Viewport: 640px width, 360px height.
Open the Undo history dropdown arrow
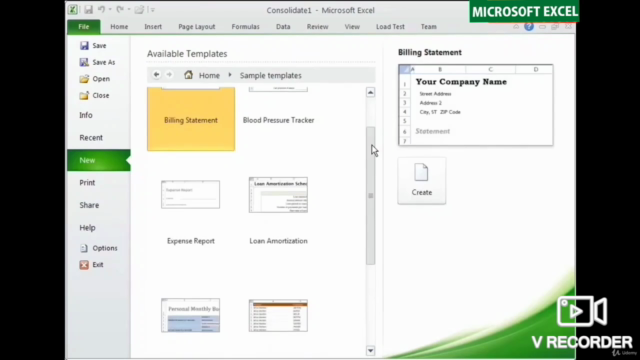click(110, 9)
